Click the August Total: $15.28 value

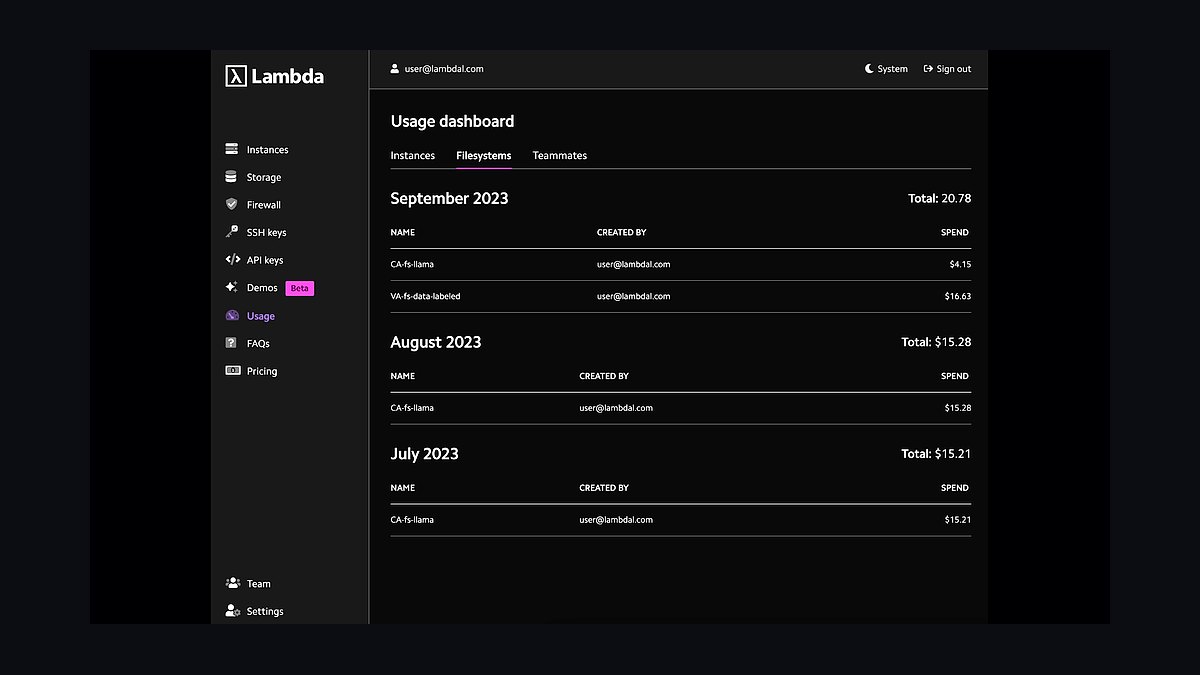(936, 342)
